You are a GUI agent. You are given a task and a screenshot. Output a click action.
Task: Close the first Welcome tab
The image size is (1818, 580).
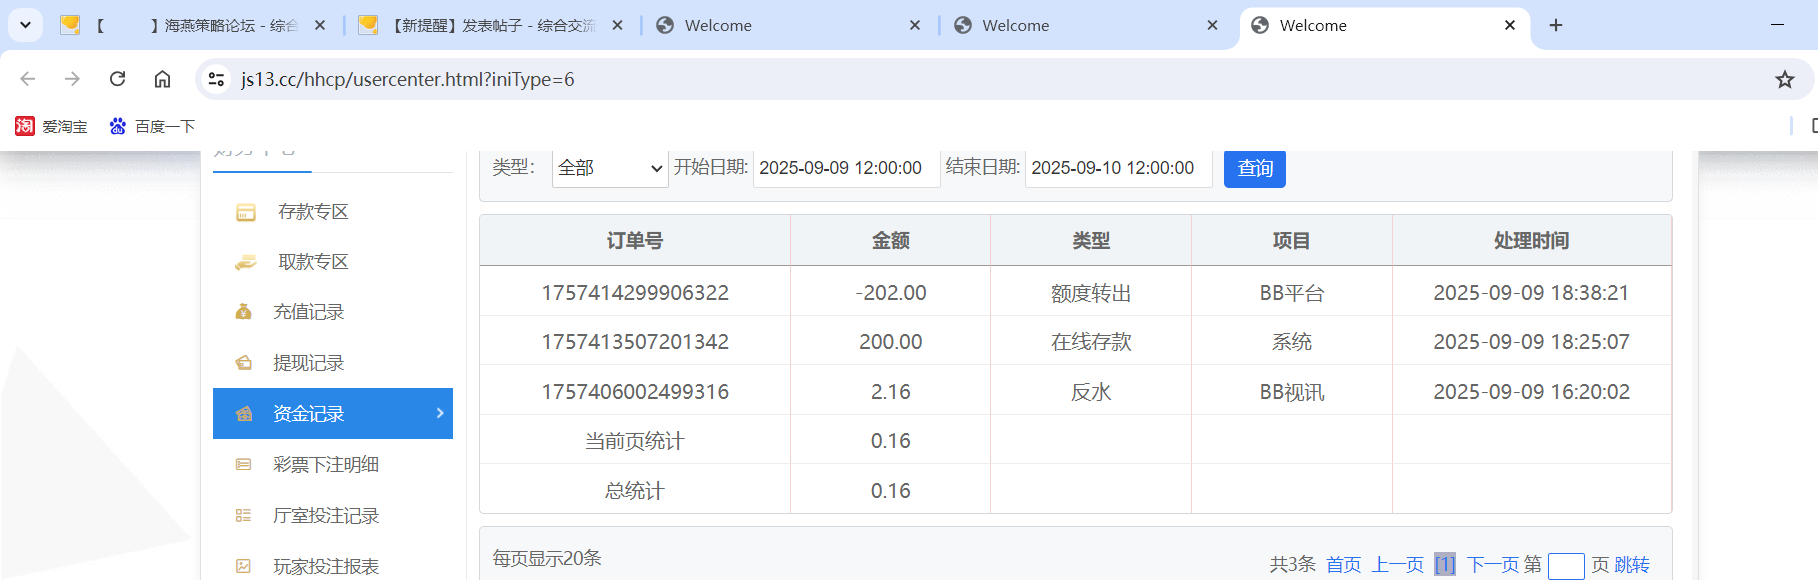click(x=915, y=26)
